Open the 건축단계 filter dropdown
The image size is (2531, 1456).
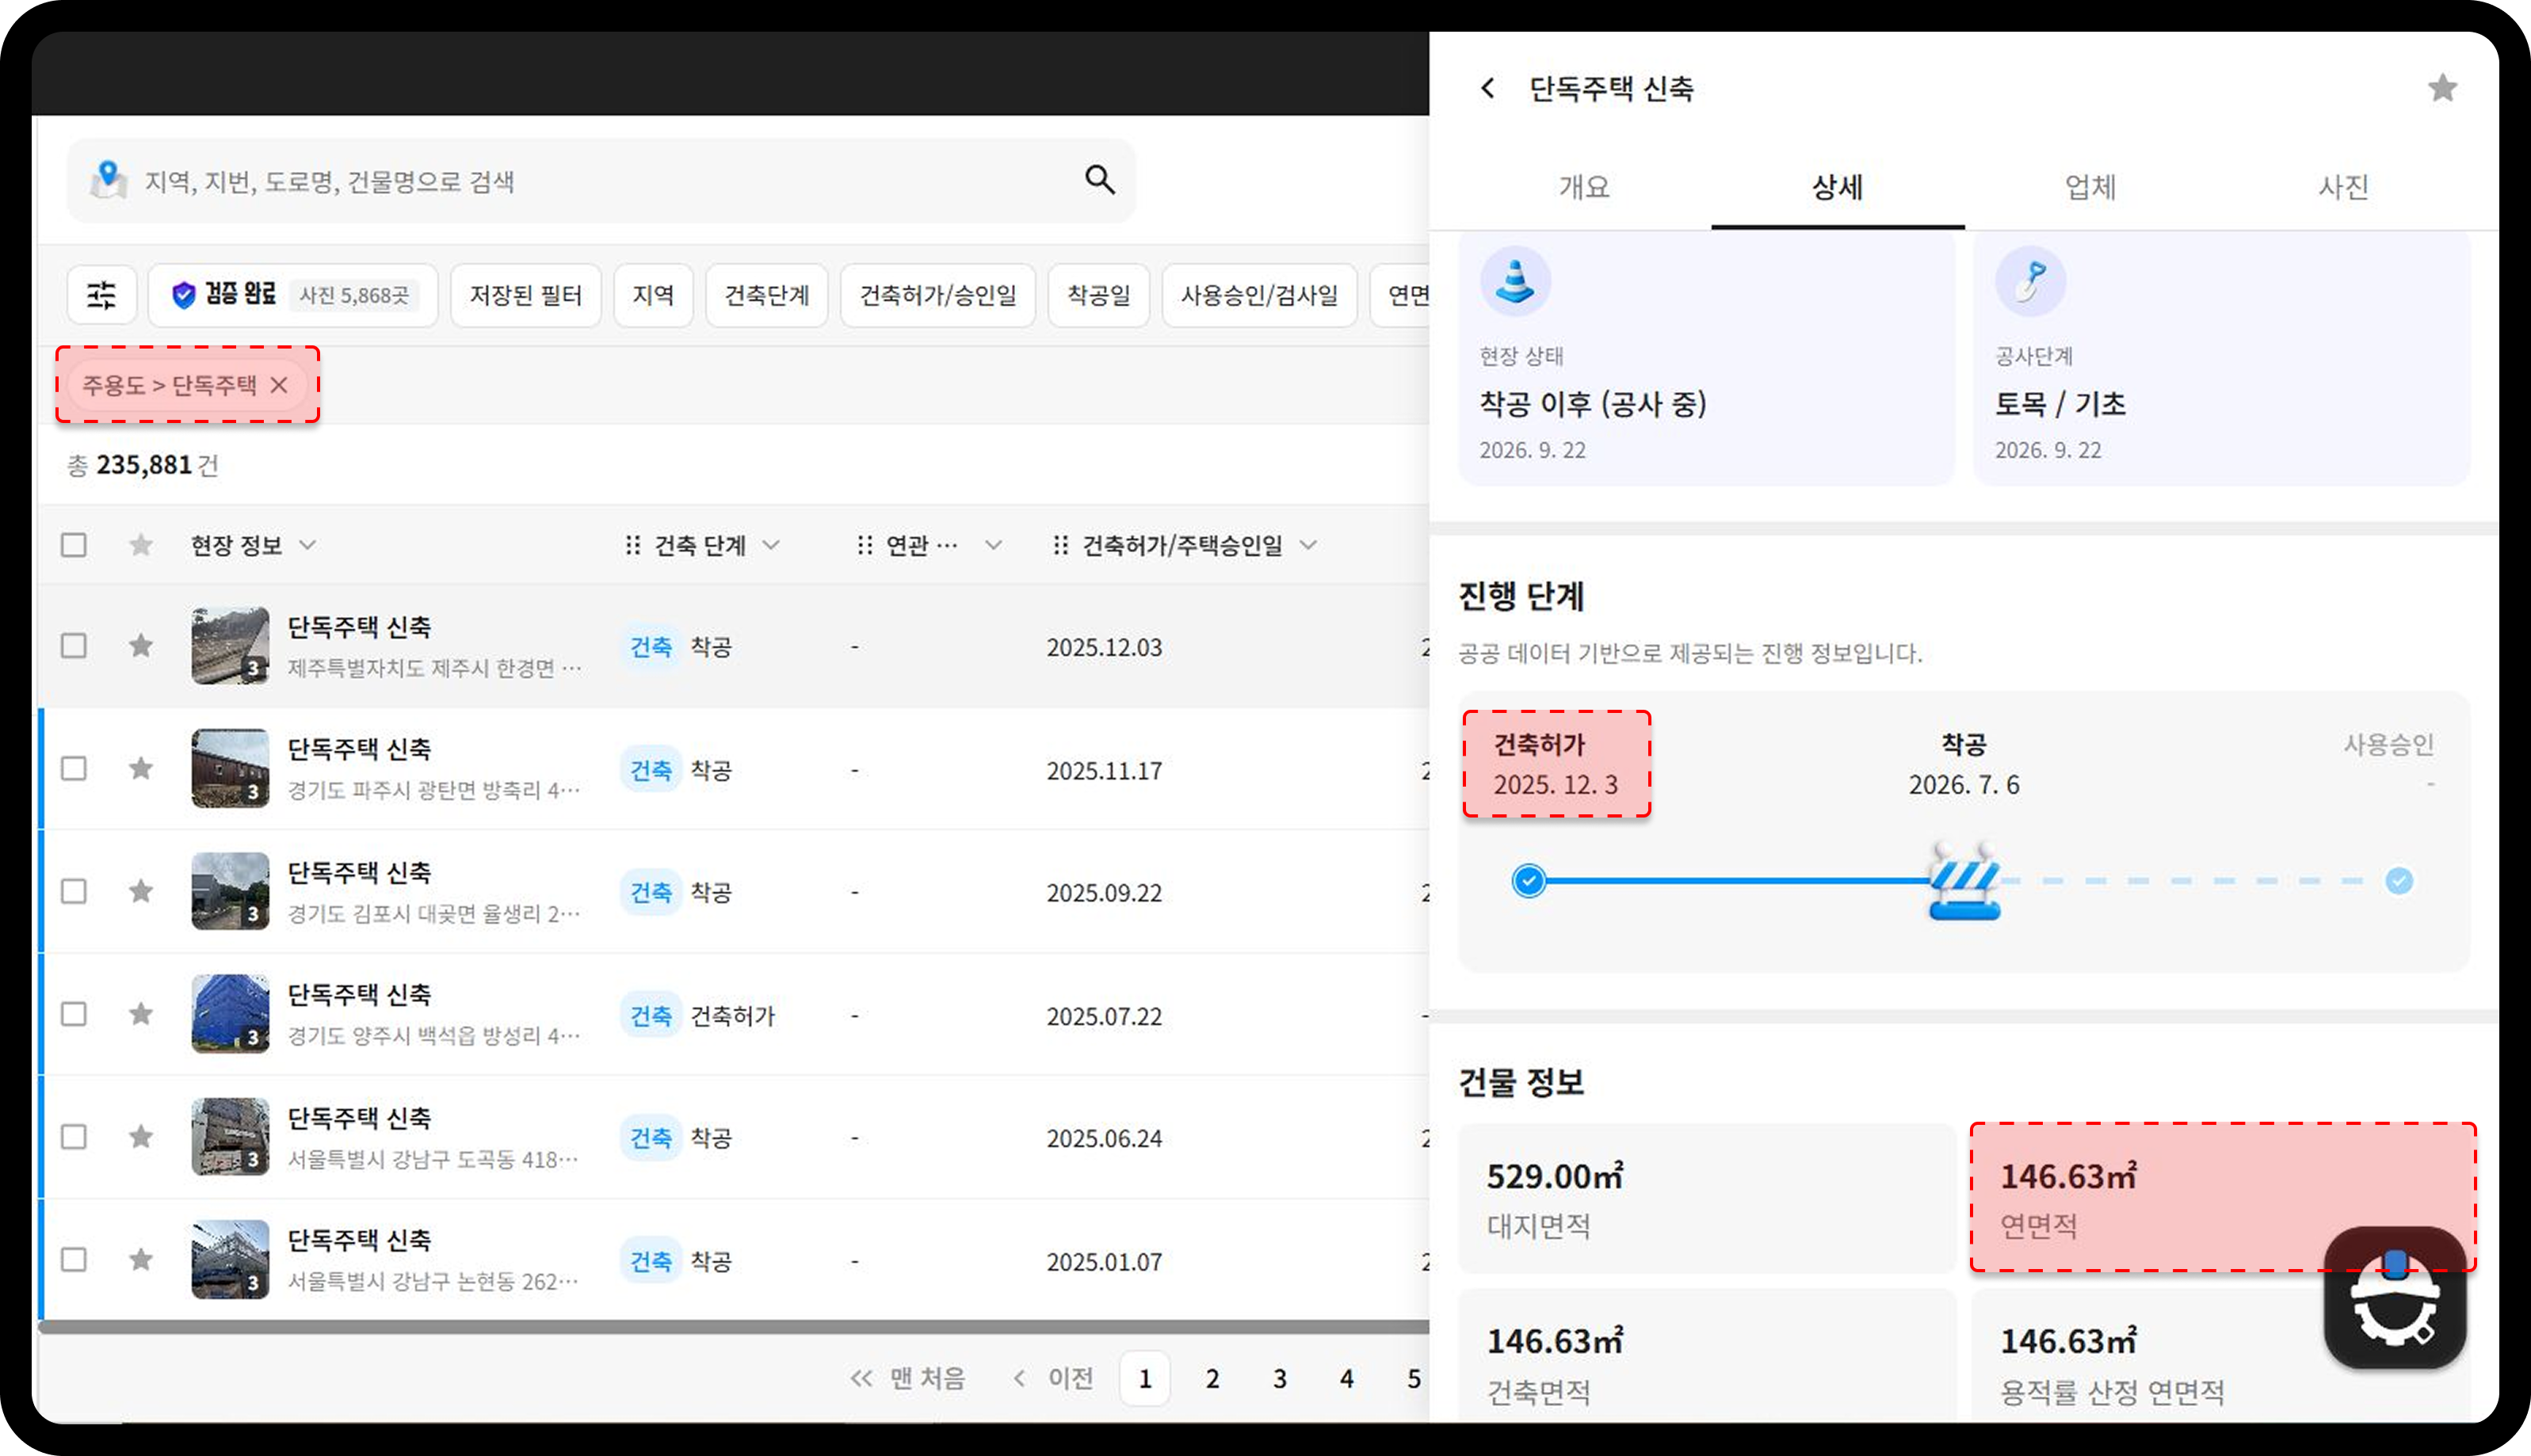(767, 295)
